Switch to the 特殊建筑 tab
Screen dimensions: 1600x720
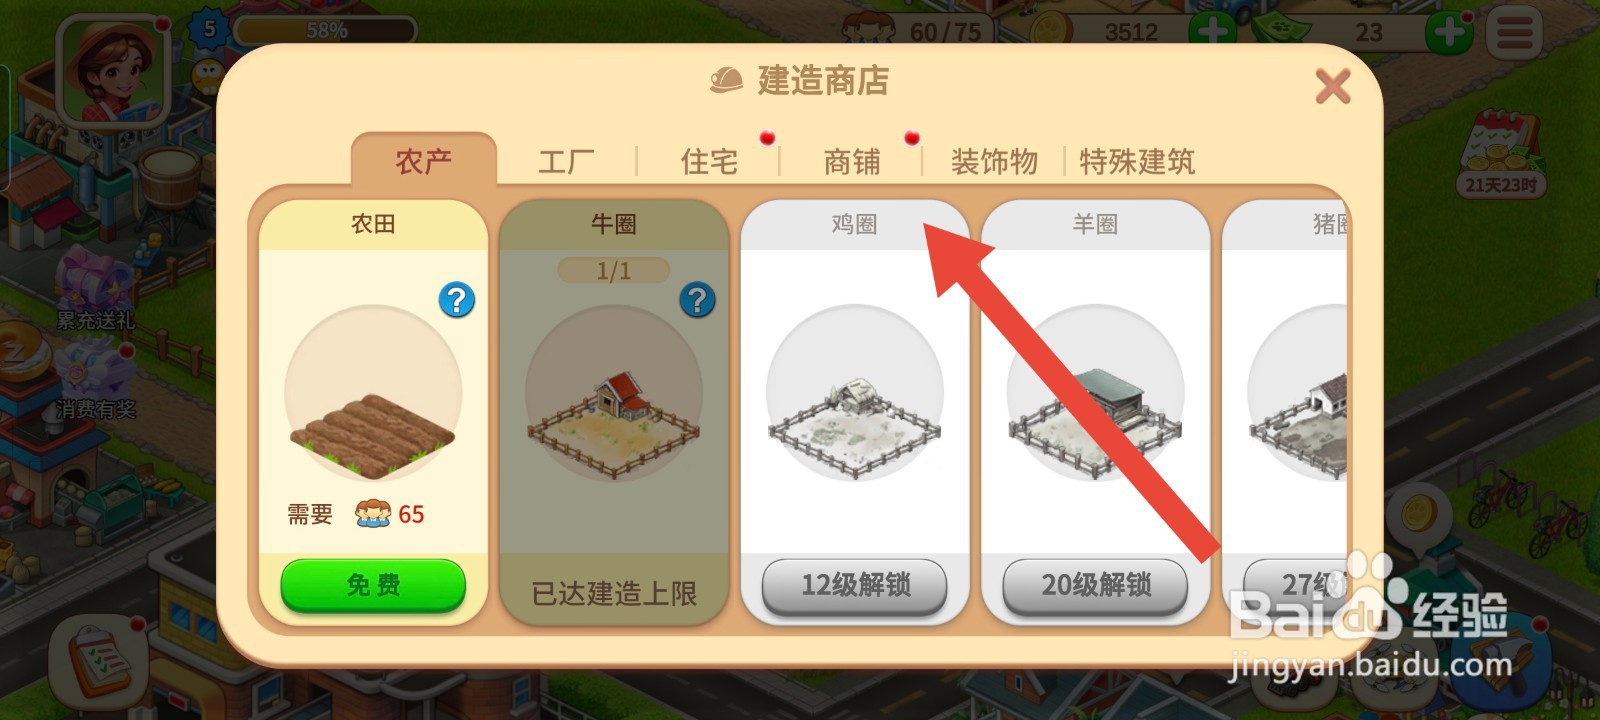pyautogui.click(x=1137, y=162)
